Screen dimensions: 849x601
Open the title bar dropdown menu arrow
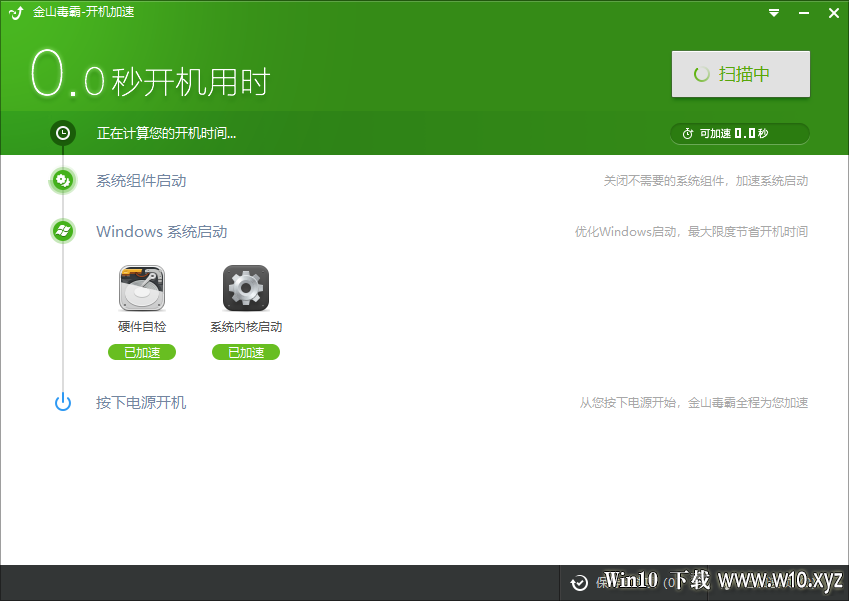[774, 13]
